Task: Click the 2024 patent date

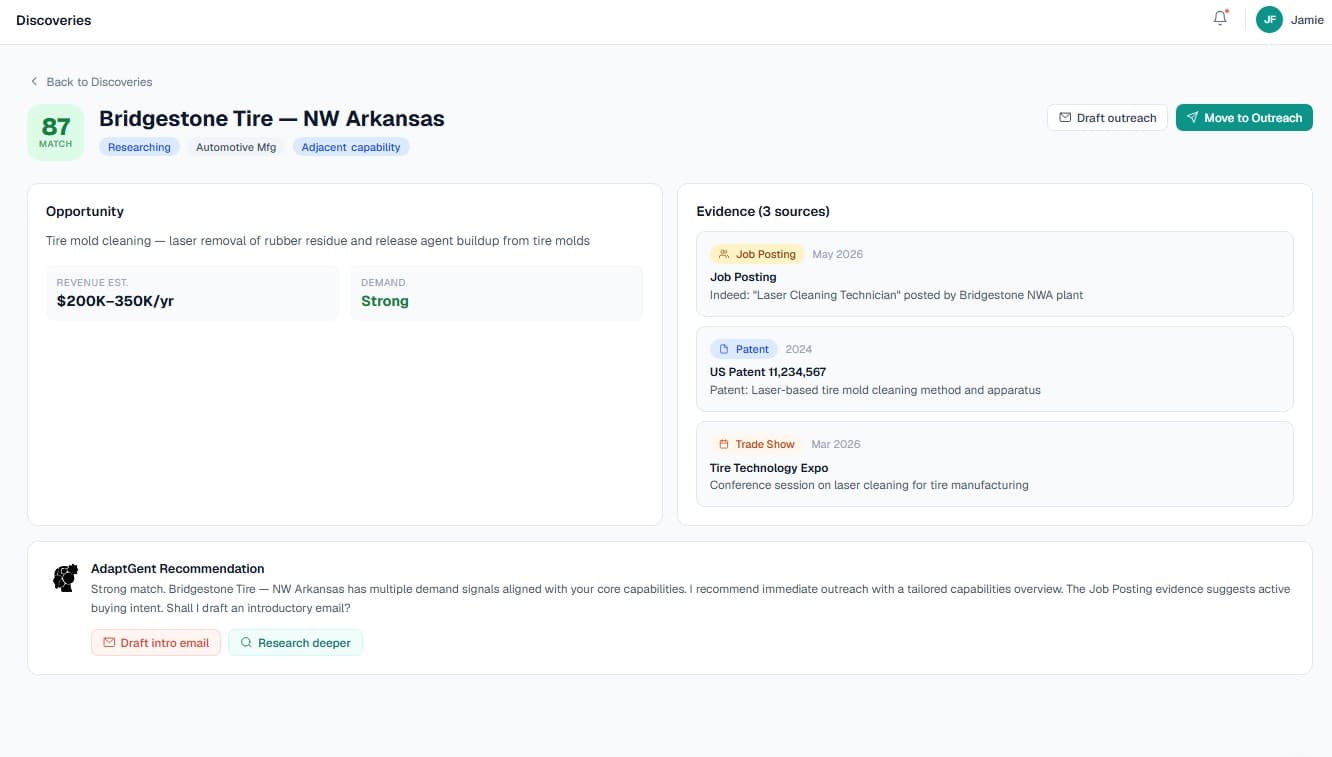Action: 799,349
